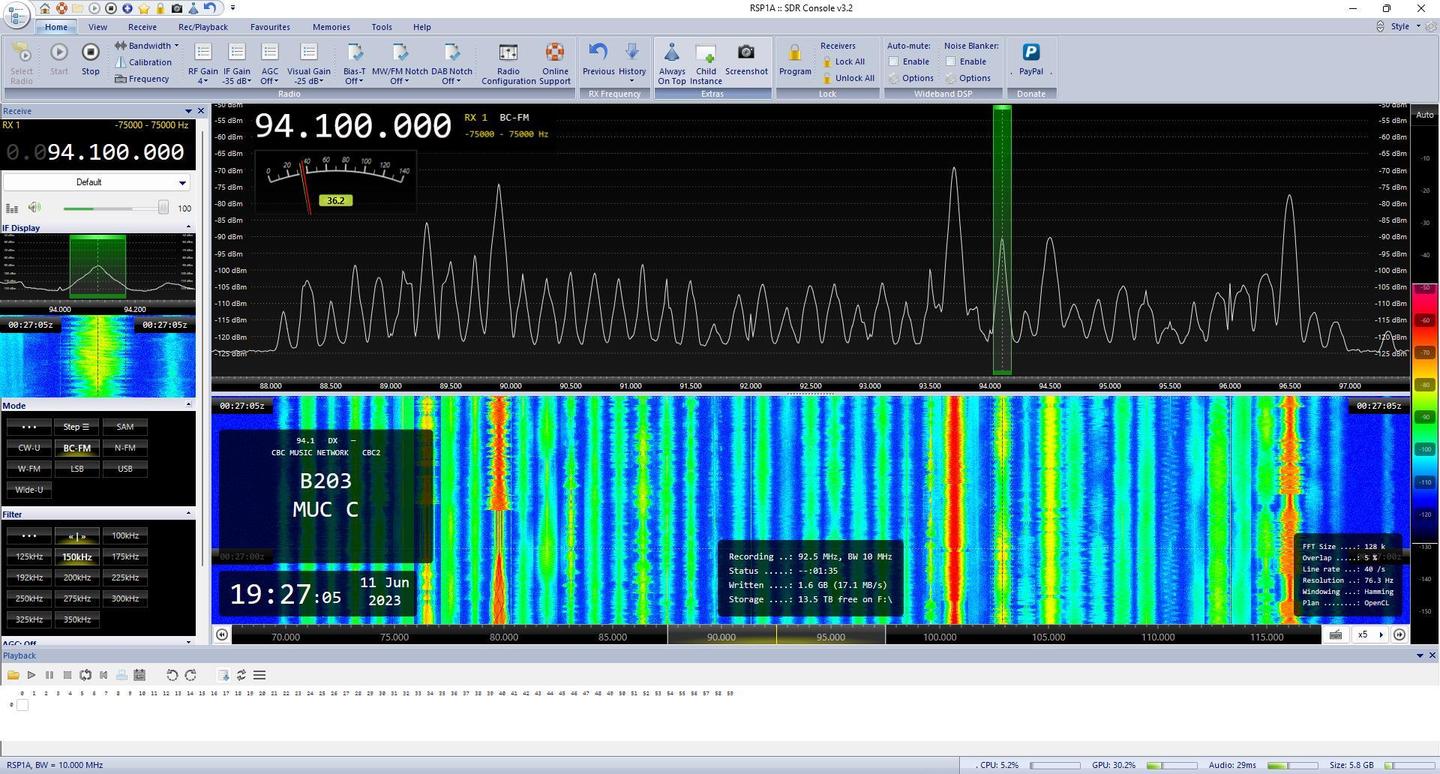
Task: Open recording file in Playback toolbar
Action: [x=14, y=675]
